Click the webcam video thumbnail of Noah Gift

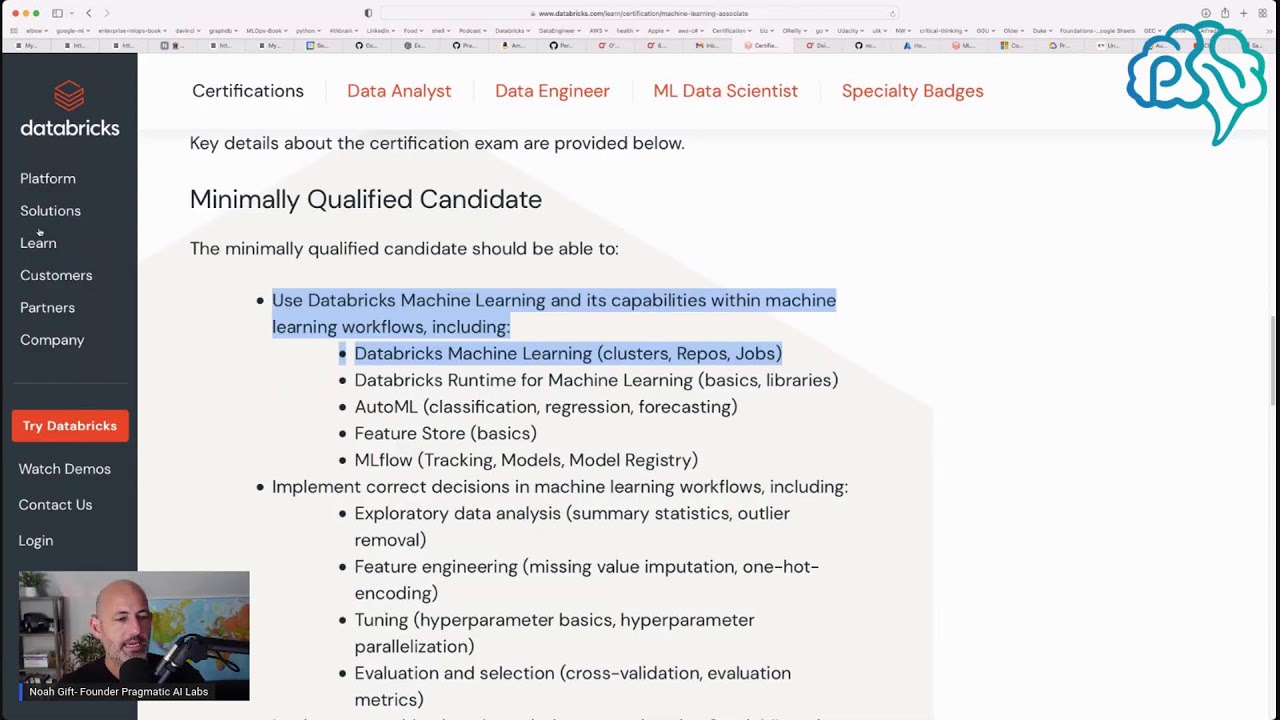pos(134,636)
